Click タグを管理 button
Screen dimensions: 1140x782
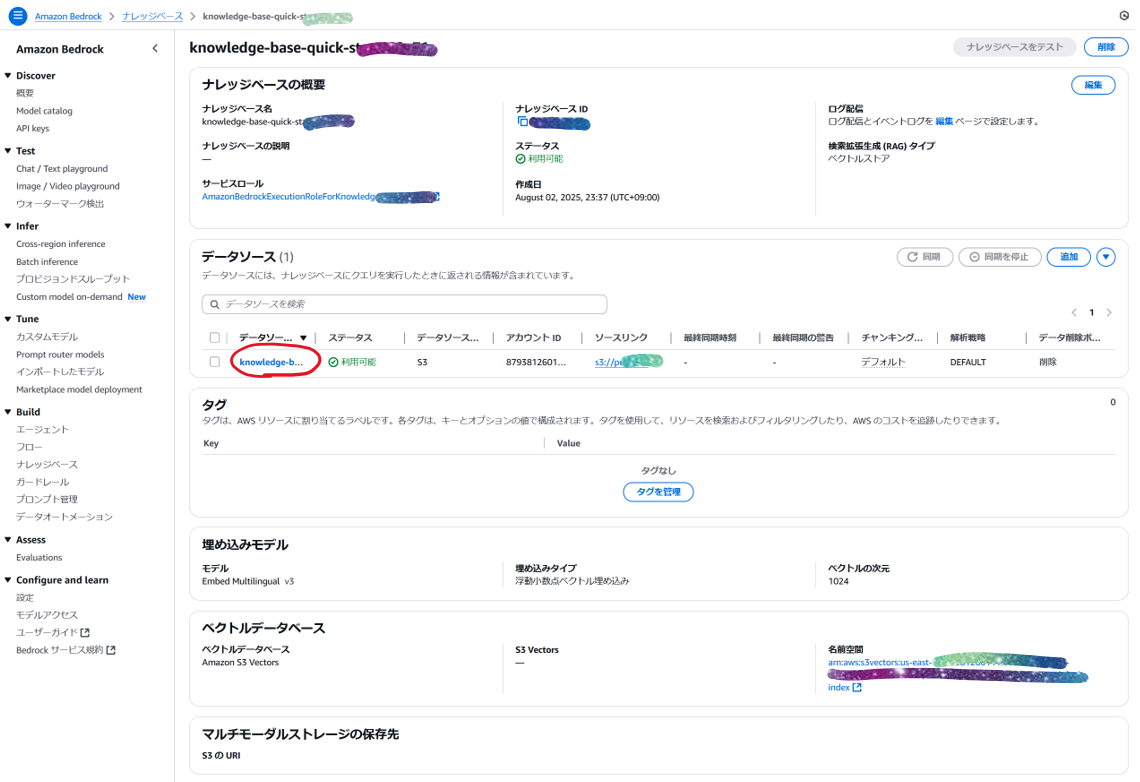[658, 492]
